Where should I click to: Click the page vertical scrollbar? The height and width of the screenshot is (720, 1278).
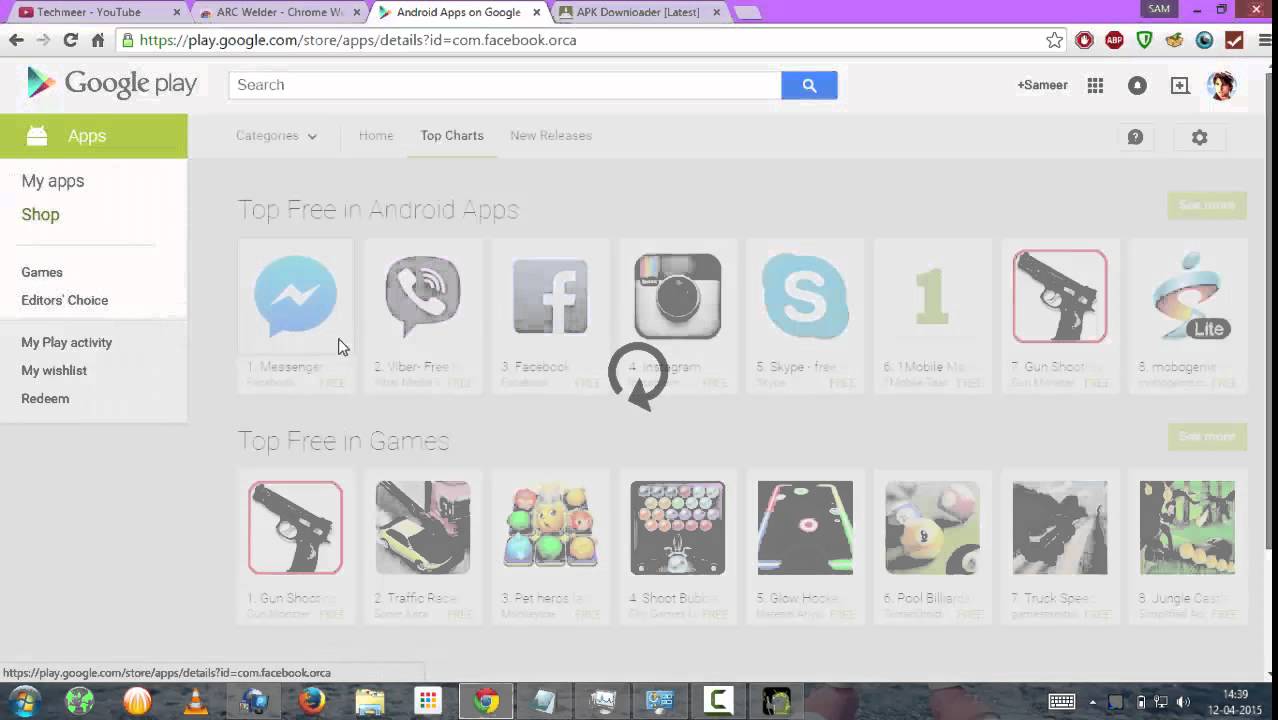coord(1270,310)
